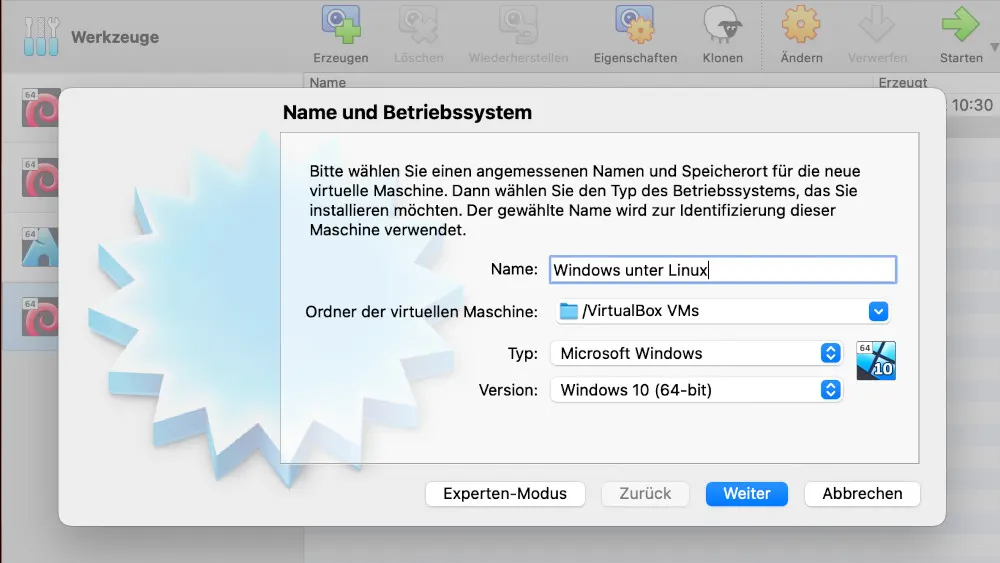Click the Wiederherstellen toolbar icon
This screenshot has height=563, width=1000.
(x=518, y=25)
